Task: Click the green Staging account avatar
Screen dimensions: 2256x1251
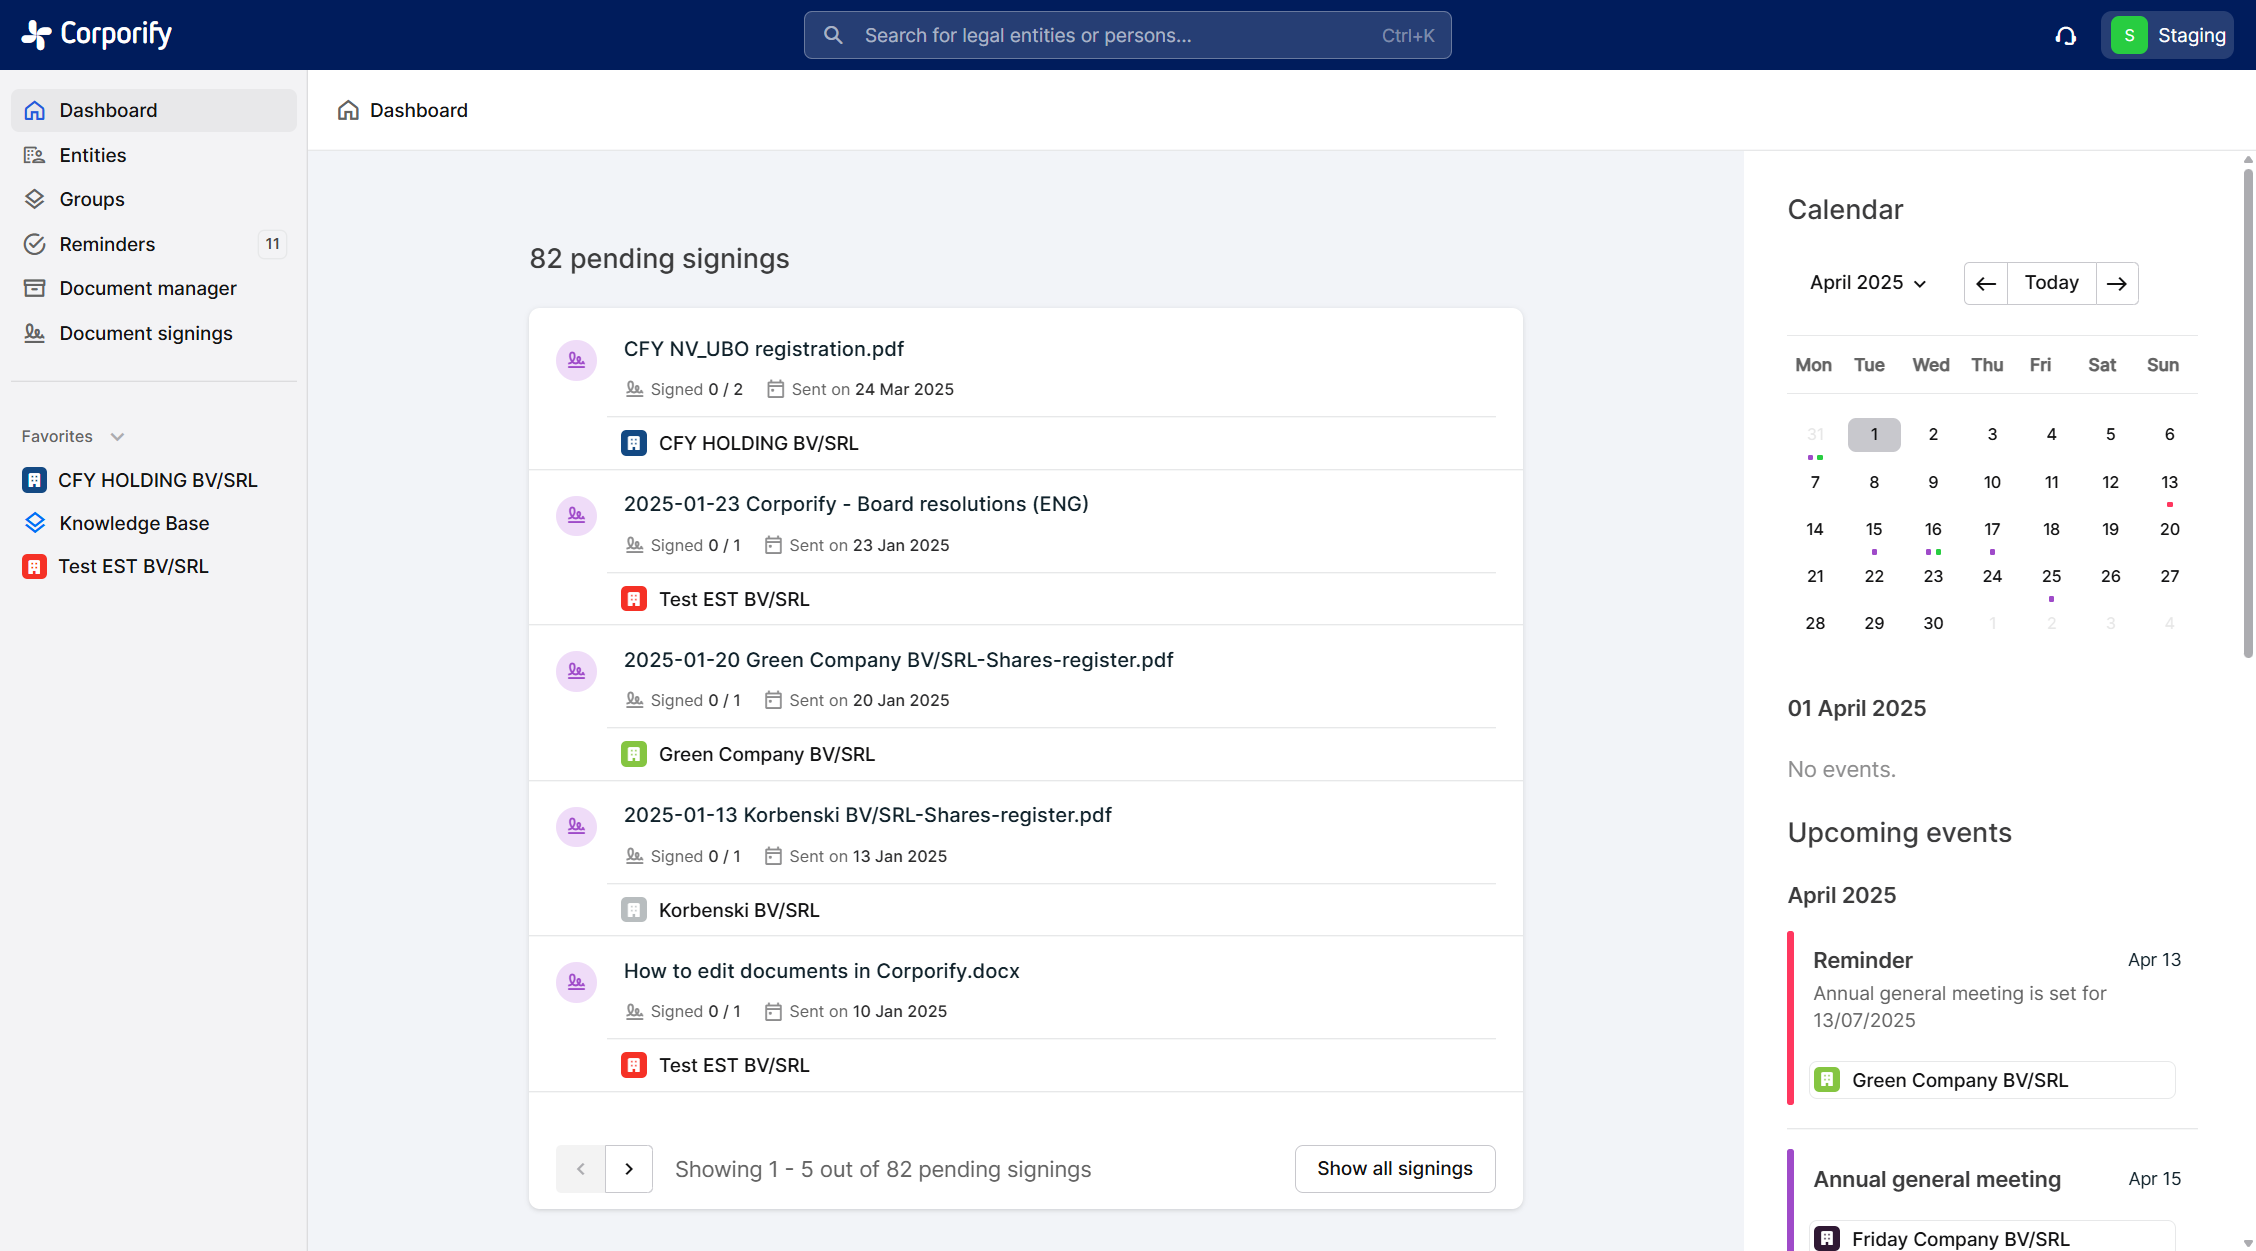Action: [2129, 36]
